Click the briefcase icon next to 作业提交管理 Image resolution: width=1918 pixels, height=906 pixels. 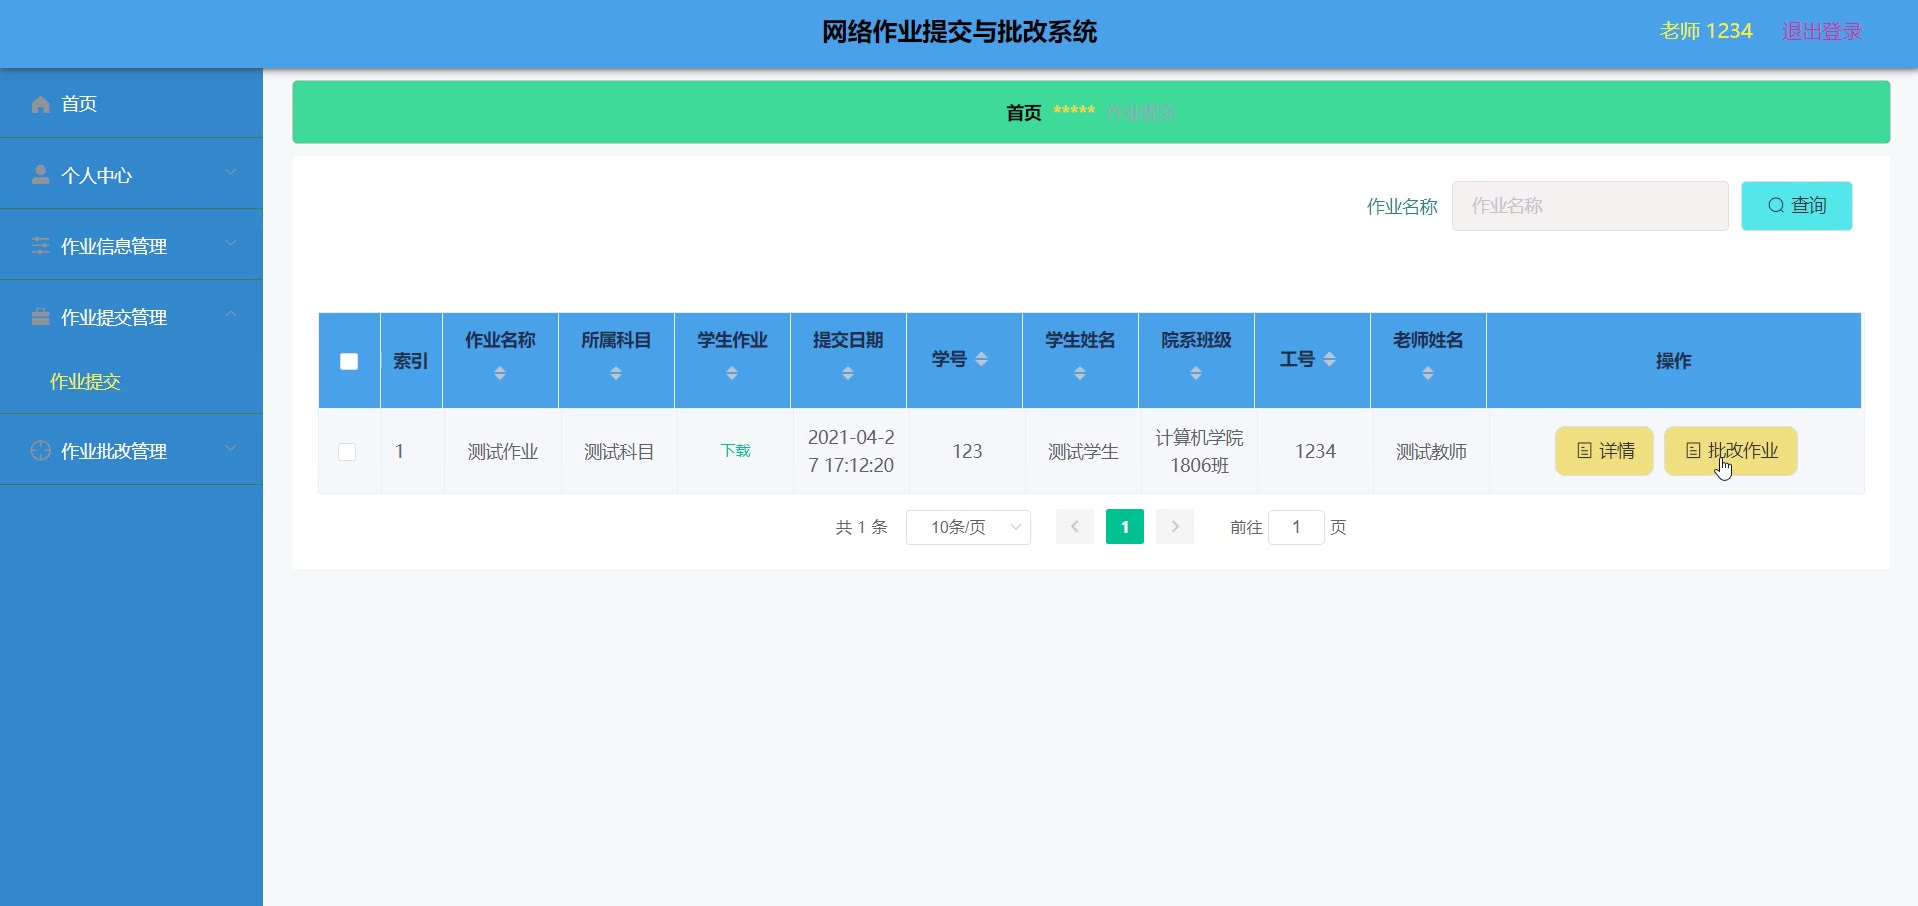click(x=41, y=317)
